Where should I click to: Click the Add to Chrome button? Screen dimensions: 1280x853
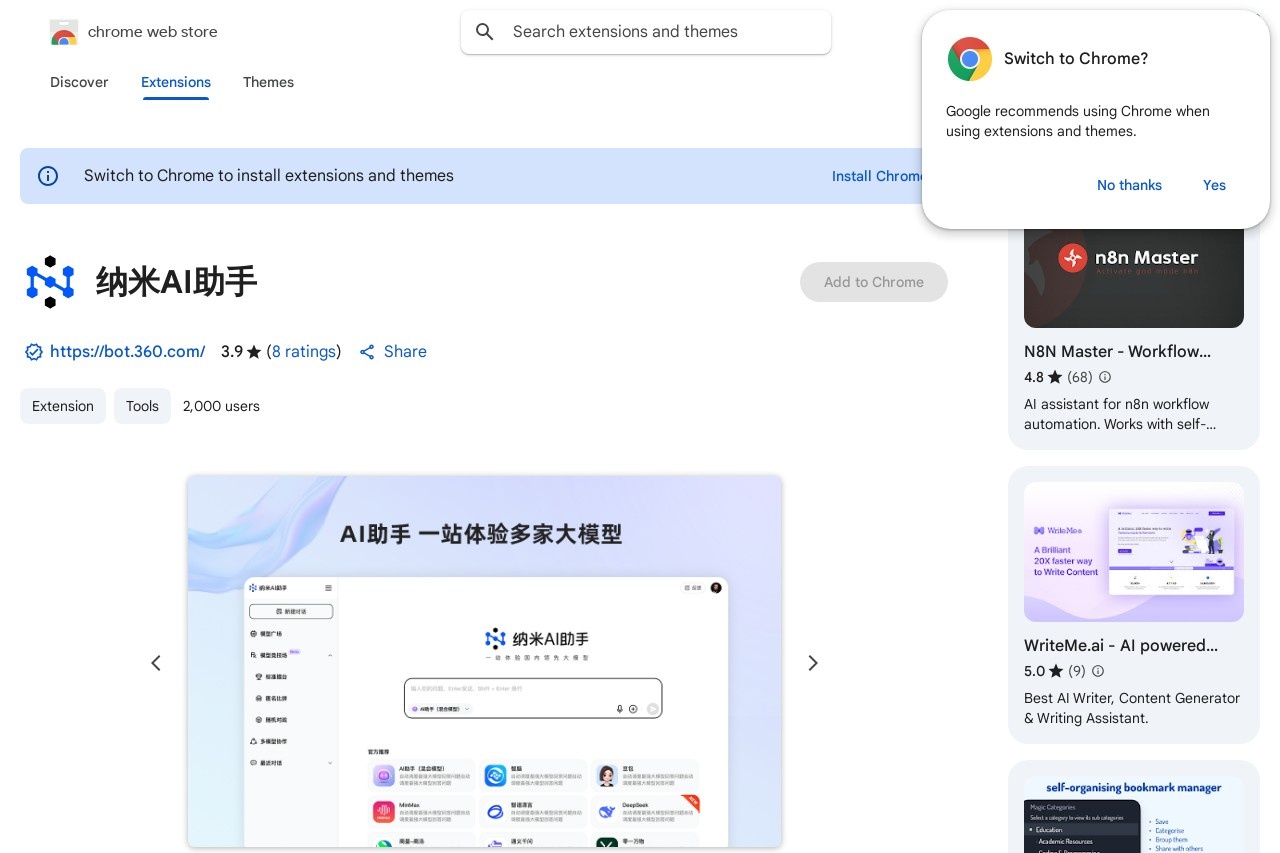[874, 282]
